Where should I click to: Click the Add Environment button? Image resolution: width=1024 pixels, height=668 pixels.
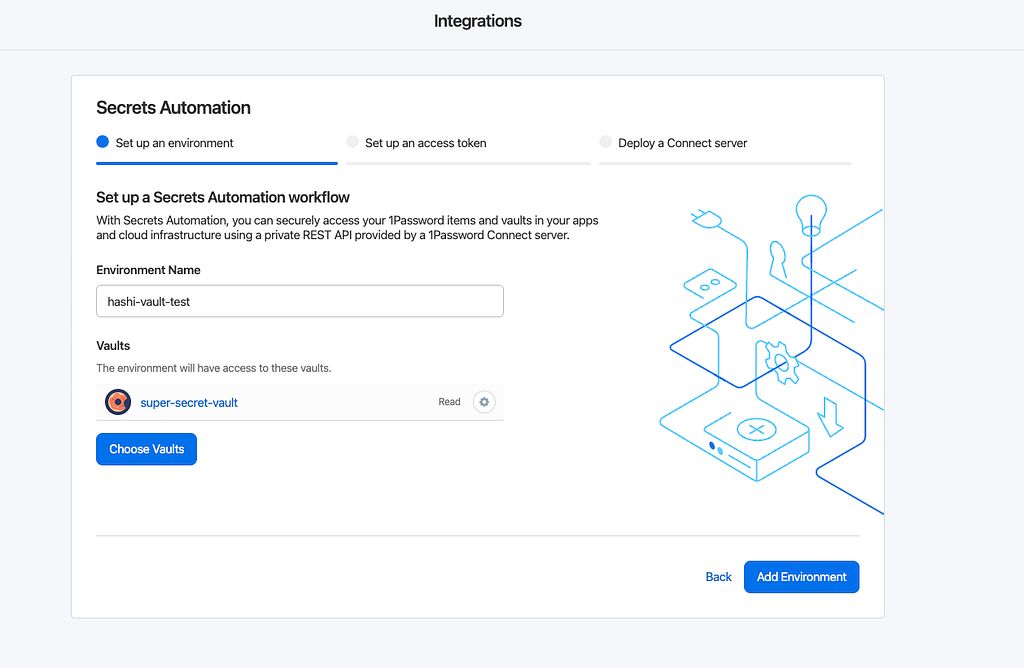pos(801,577)
